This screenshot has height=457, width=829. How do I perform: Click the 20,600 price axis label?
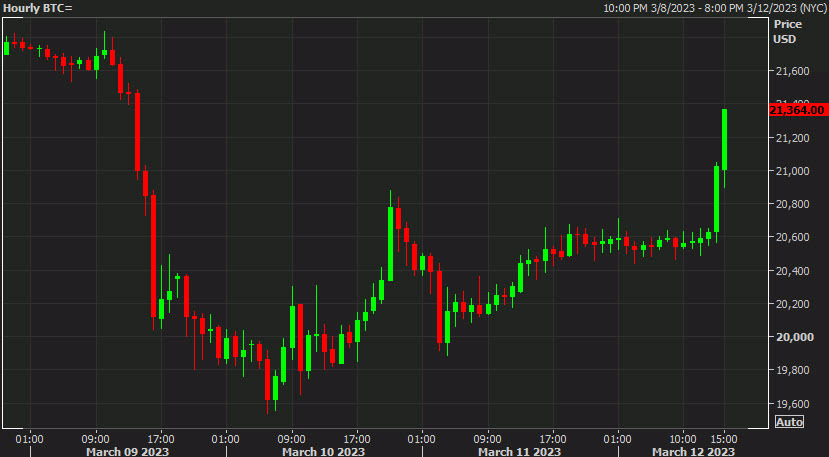pyautogui.click(x=791, y=237)
